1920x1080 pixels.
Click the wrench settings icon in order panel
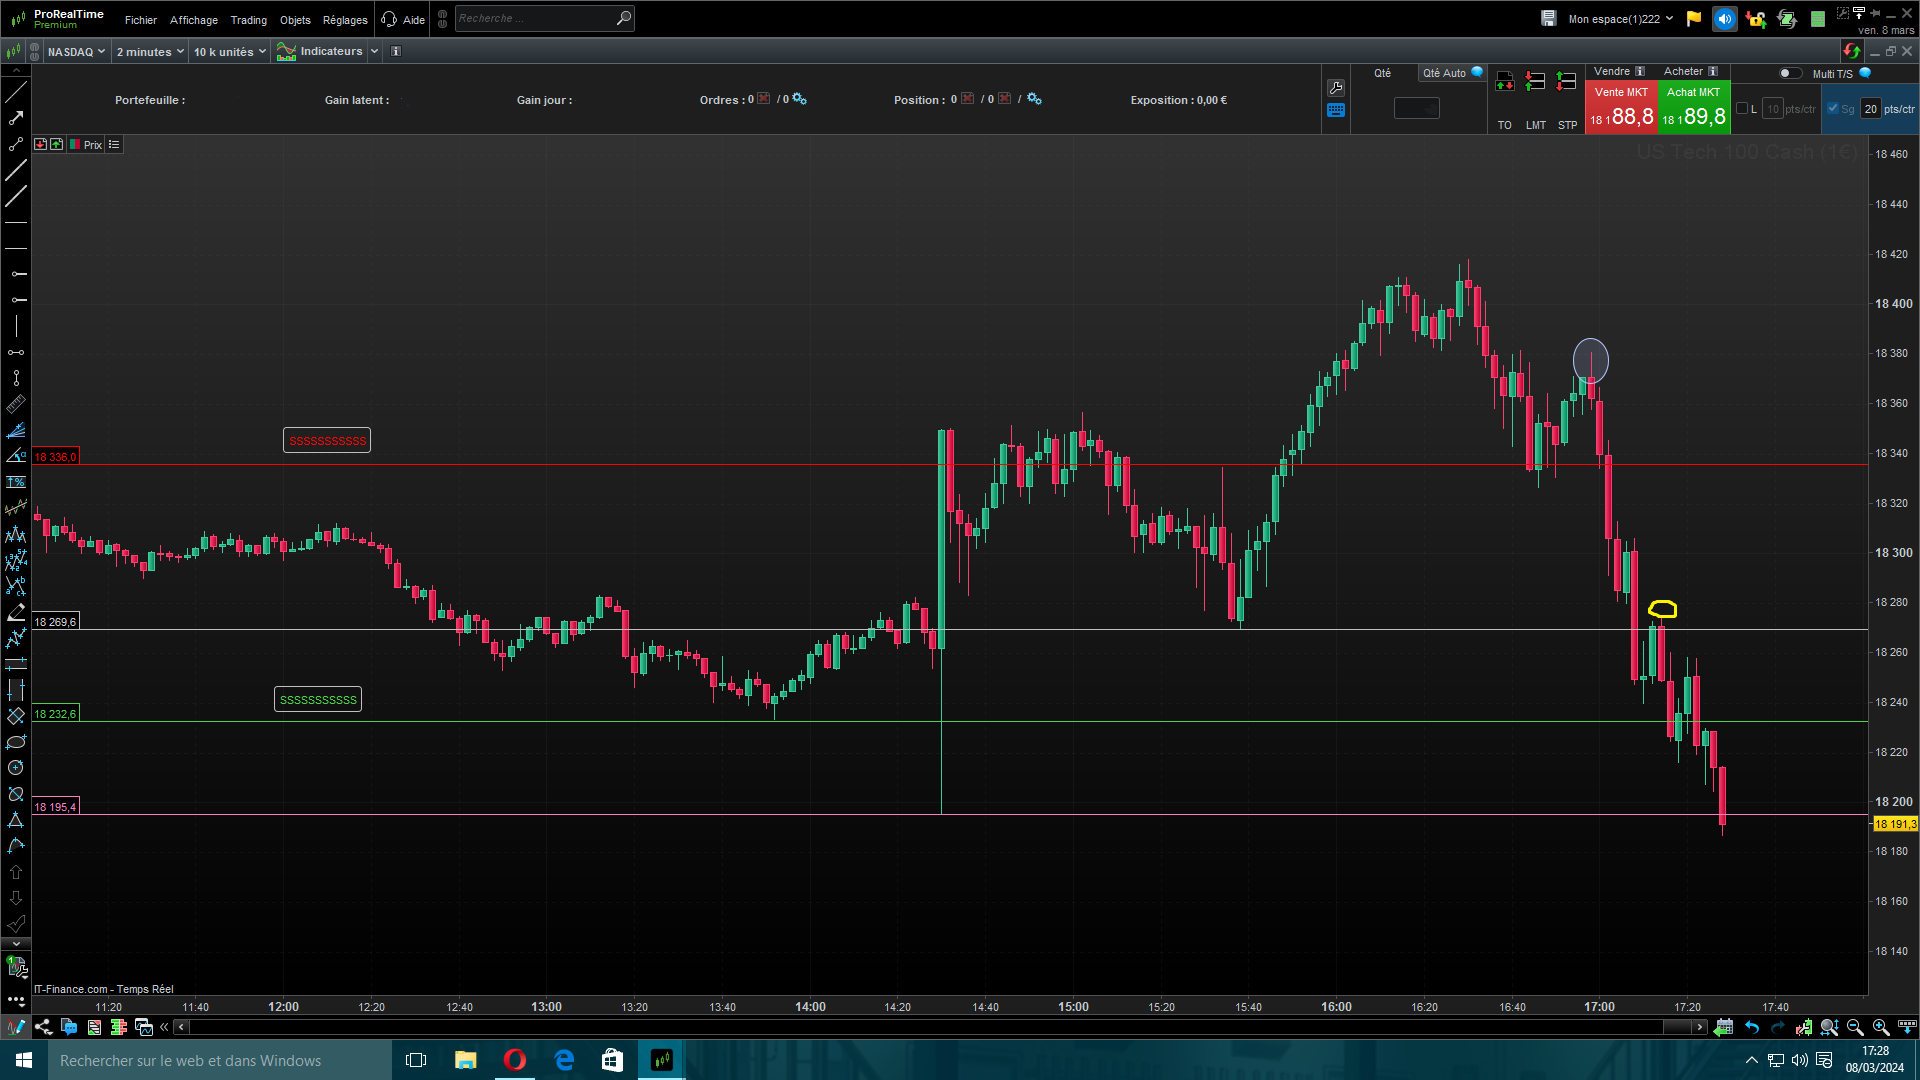click(x=1336, y=88)
